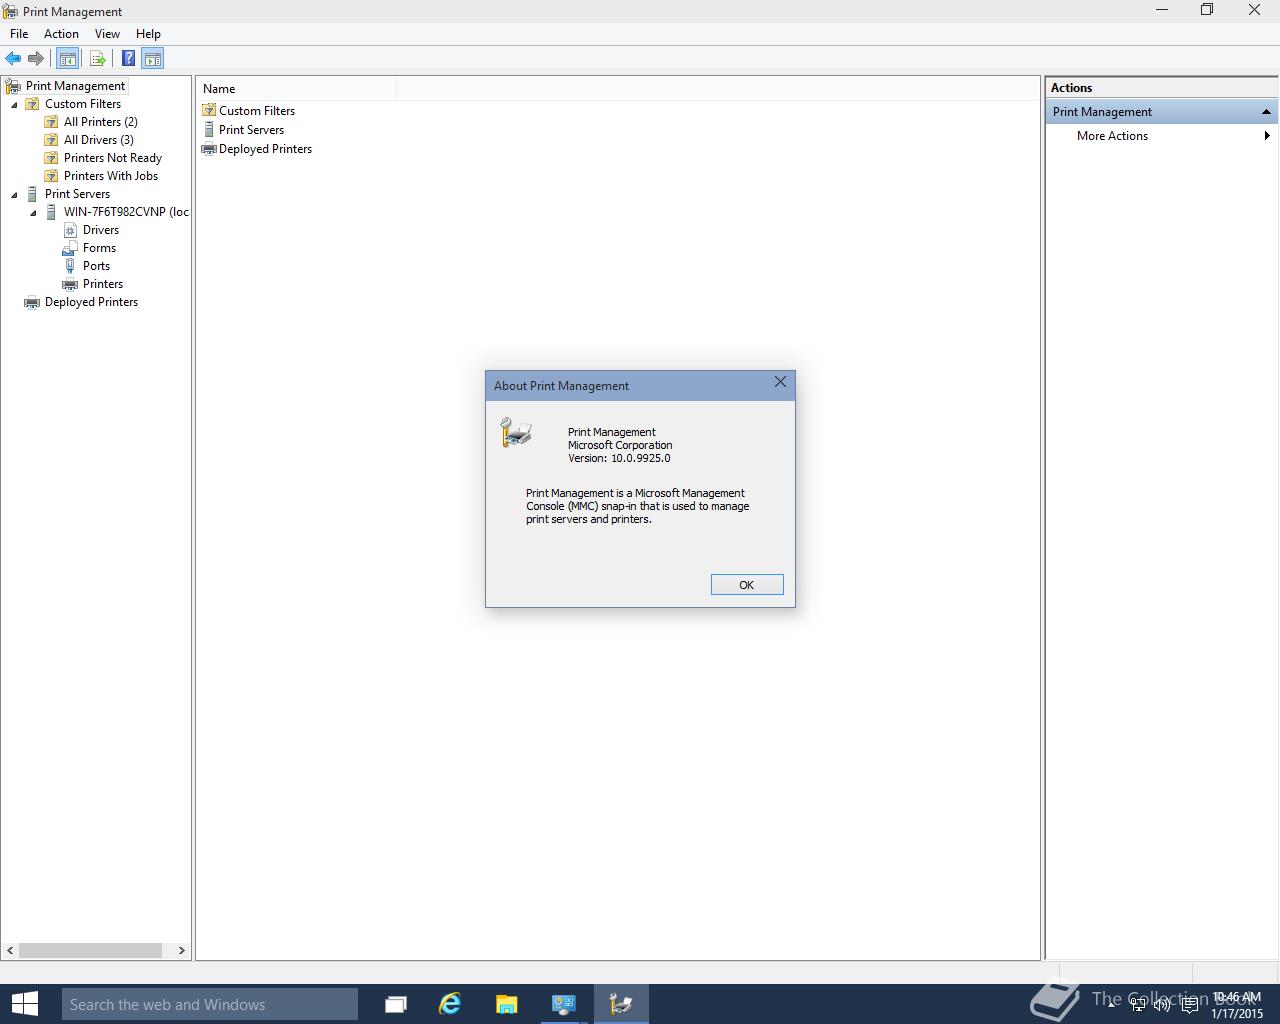Close the About Print Management dialog
The width and height of the screenshot is (1280, 1024).
click(780, 382)
